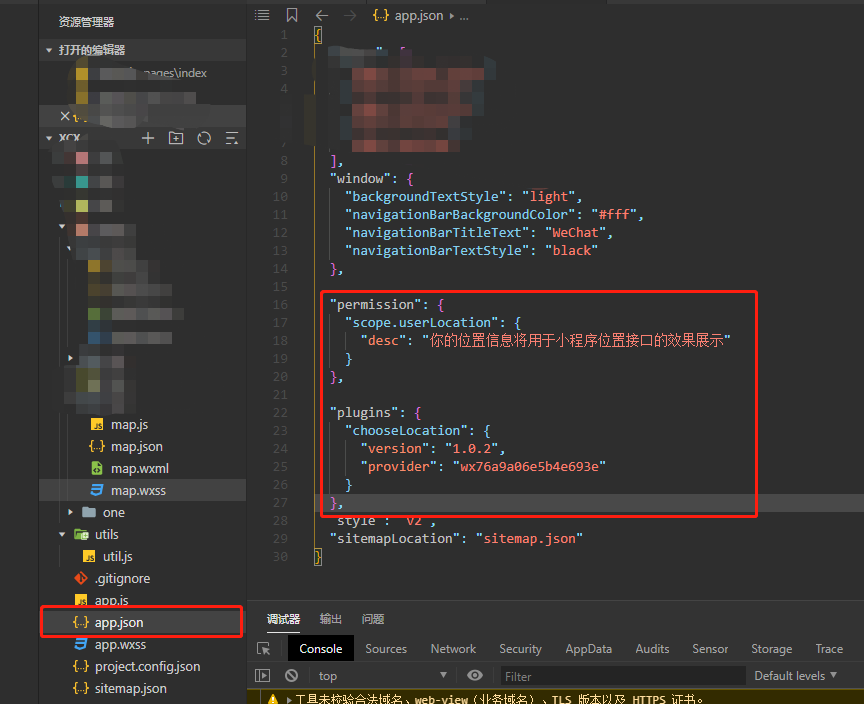The image size is (864, 704).
Task: Click the back navigation arrow above the editor
Action: (320, 15)
